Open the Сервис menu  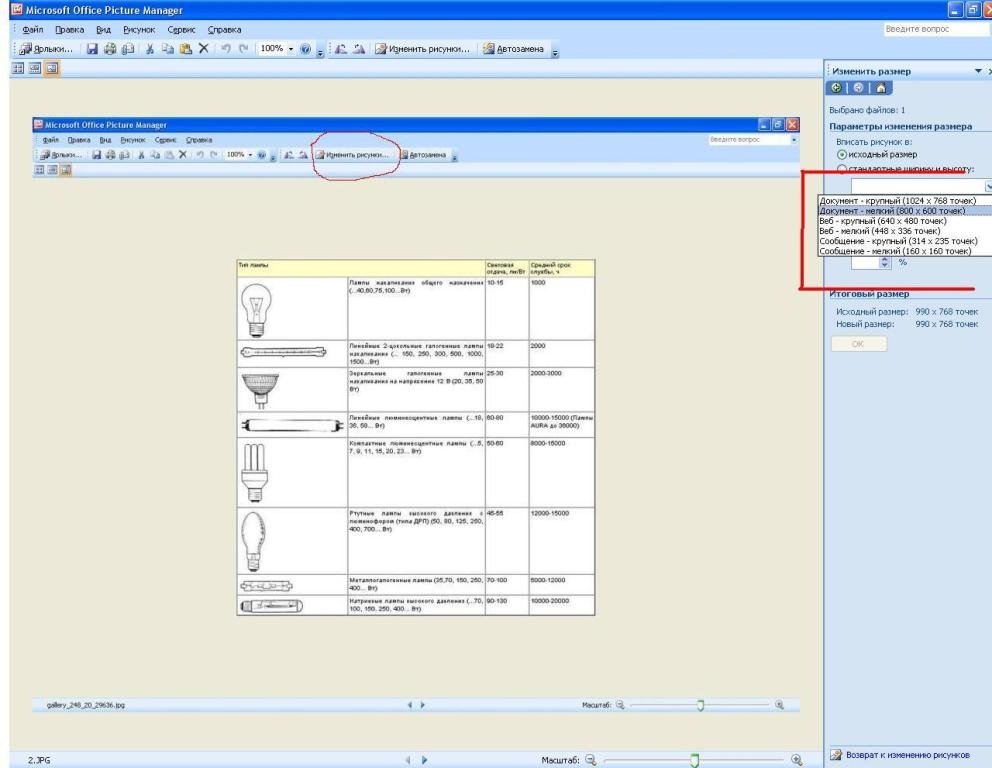pos(182,30)
